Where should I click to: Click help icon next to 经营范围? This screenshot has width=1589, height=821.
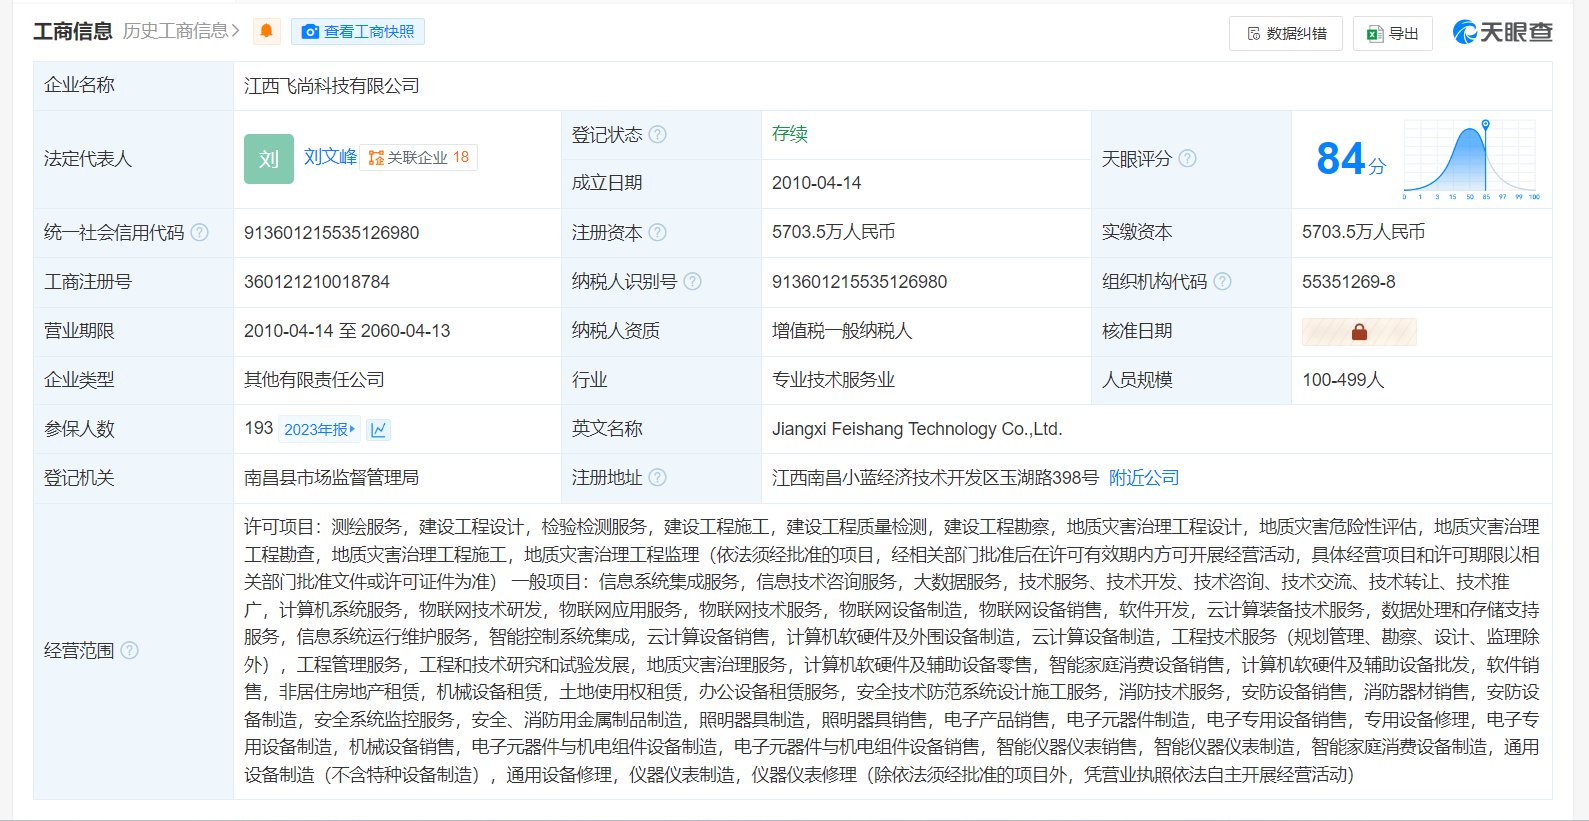130,650
